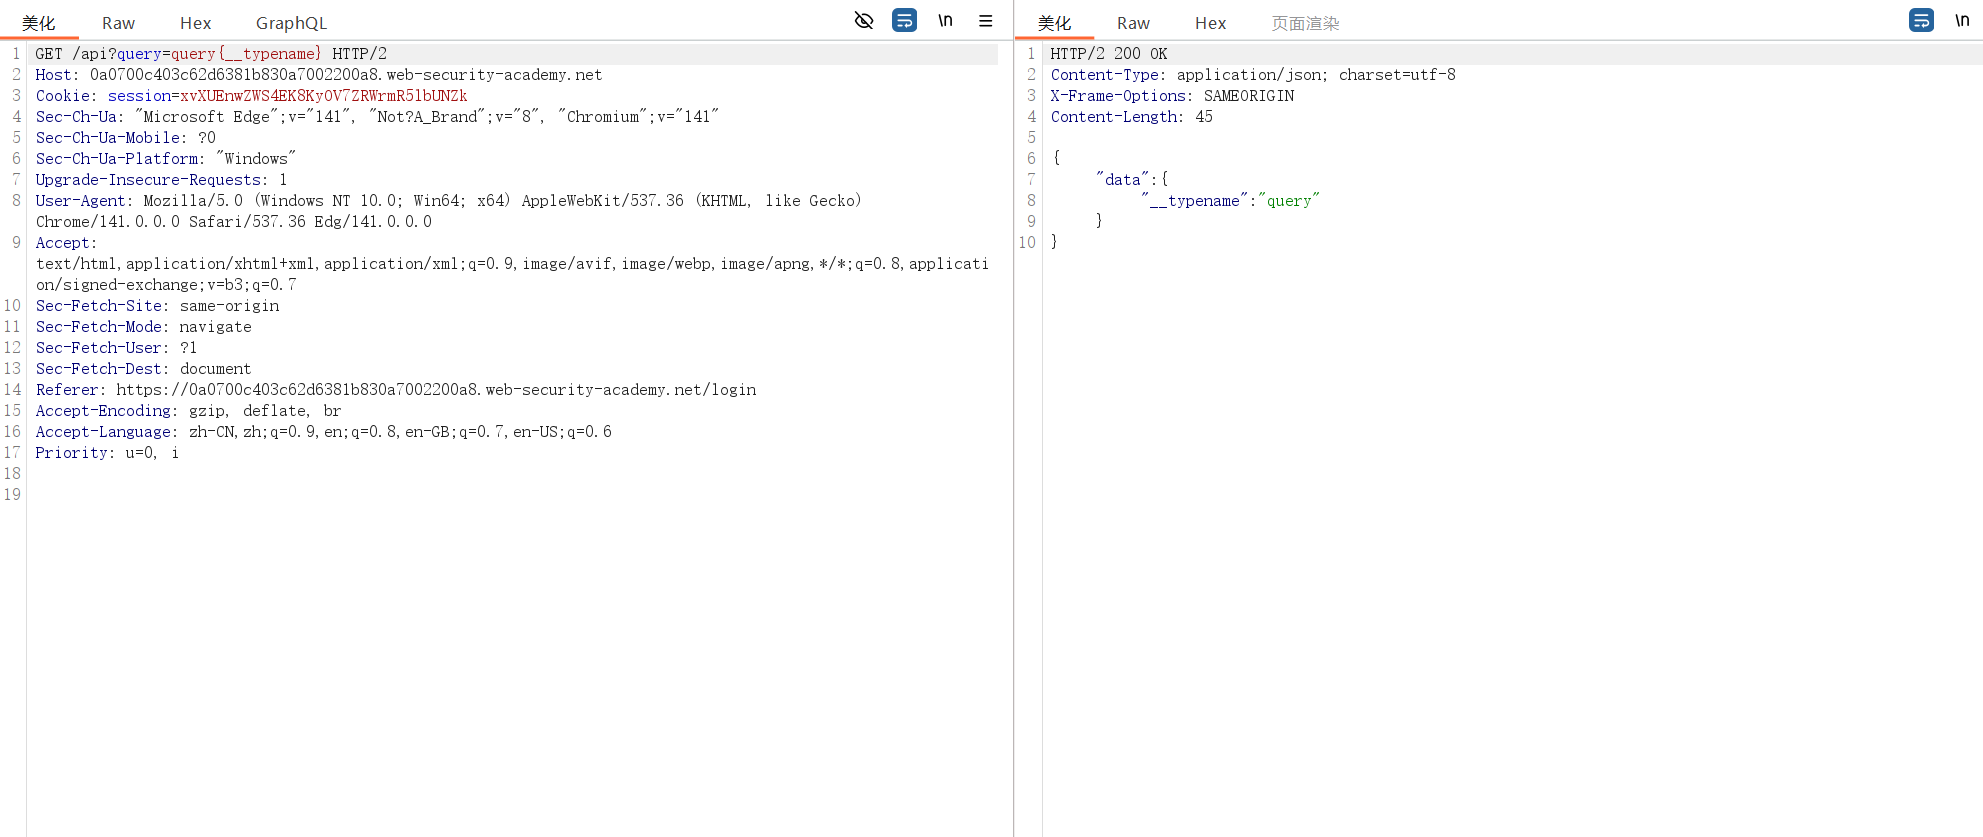Select the request 美化 tab

[39, 23]
